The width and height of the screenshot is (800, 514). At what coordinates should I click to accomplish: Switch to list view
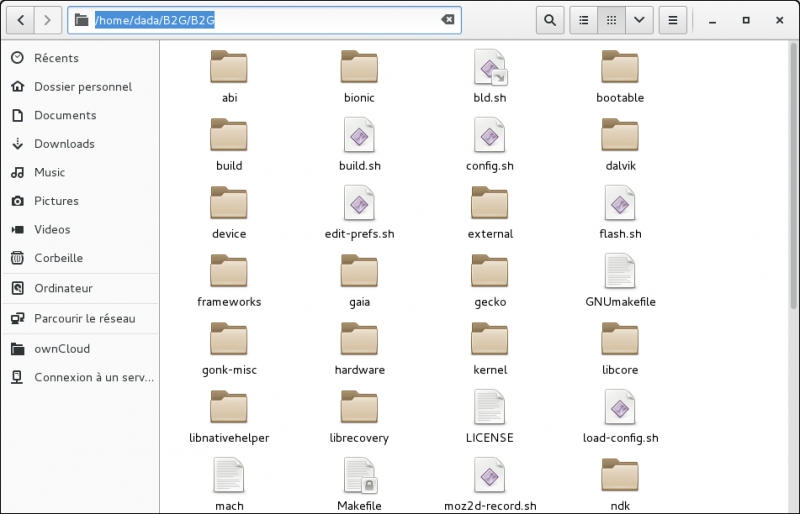(x=583, y=20)
